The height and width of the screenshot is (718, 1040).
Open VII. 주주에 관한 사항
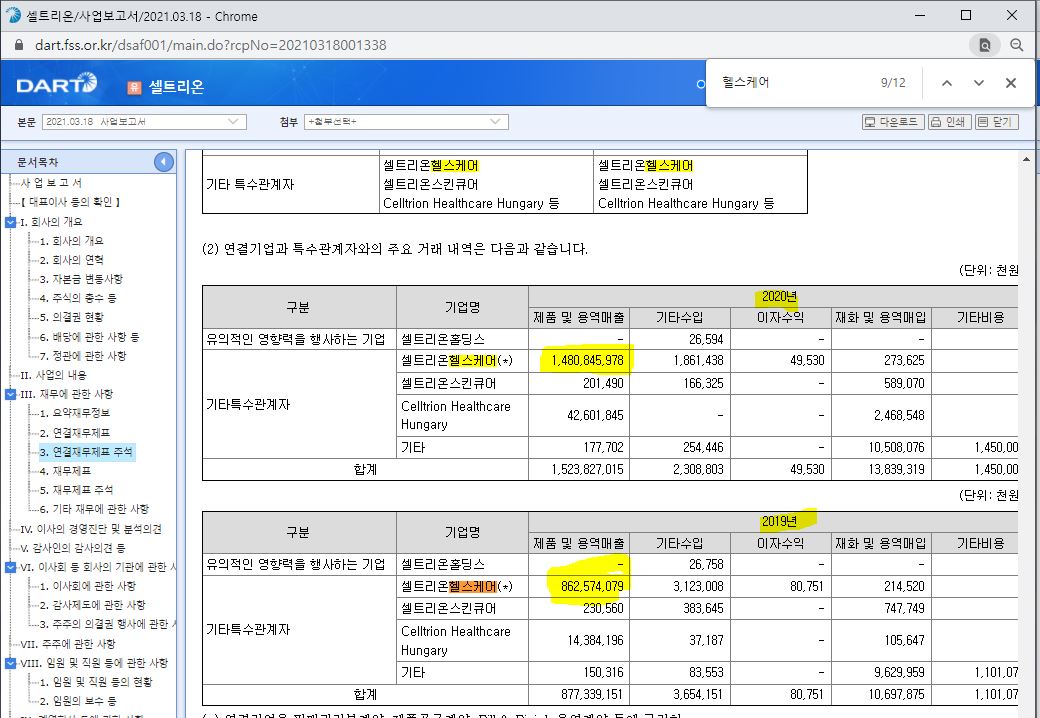(x=68, y=644)
